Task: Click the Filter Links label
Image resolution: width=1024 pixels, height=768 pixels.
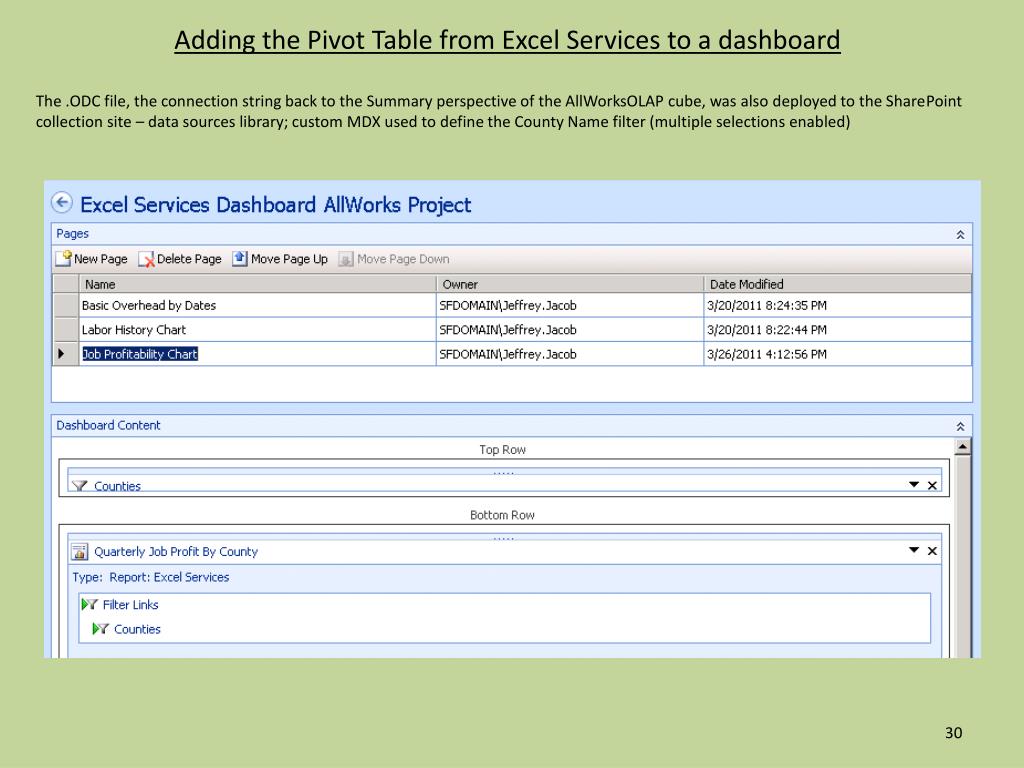Action: click(131, 605)
